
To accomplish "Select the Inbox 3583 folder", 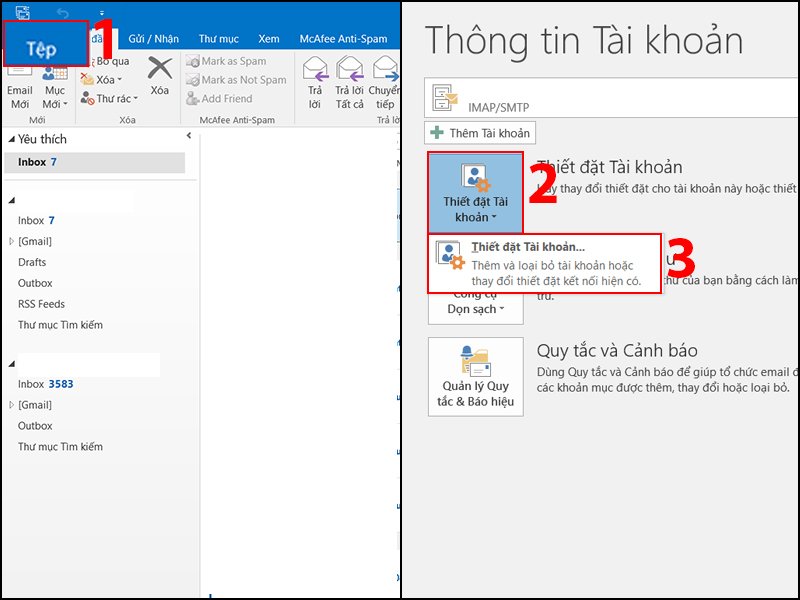I will point(45,384).
